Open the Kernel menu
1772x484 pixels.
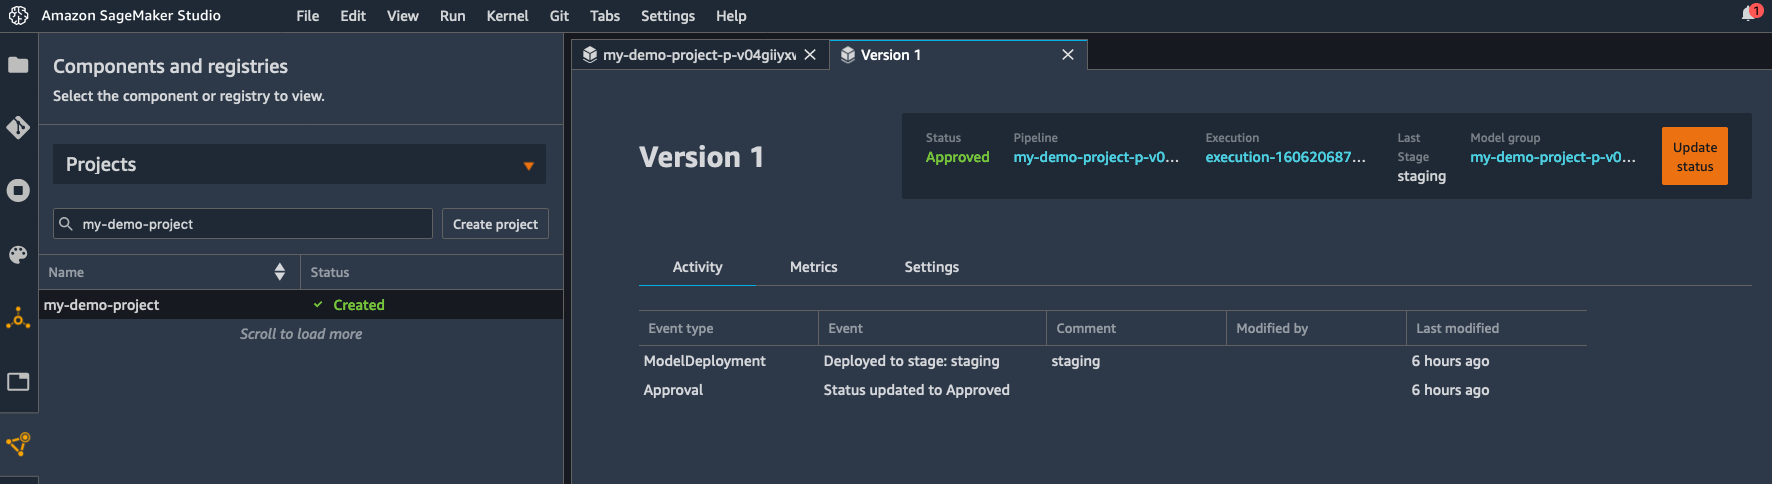[507, 16]
